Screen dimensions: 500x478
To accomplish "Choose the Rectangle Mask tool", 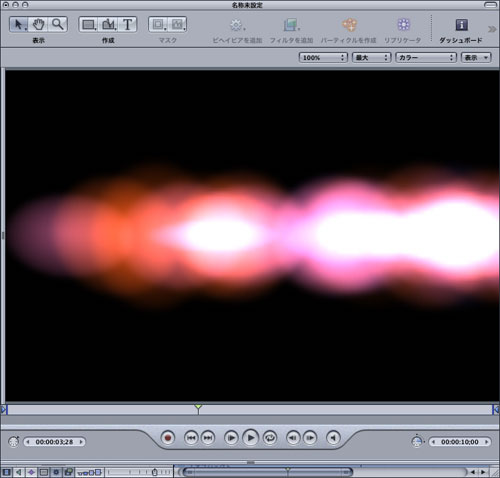I will (x=158, y=24).
